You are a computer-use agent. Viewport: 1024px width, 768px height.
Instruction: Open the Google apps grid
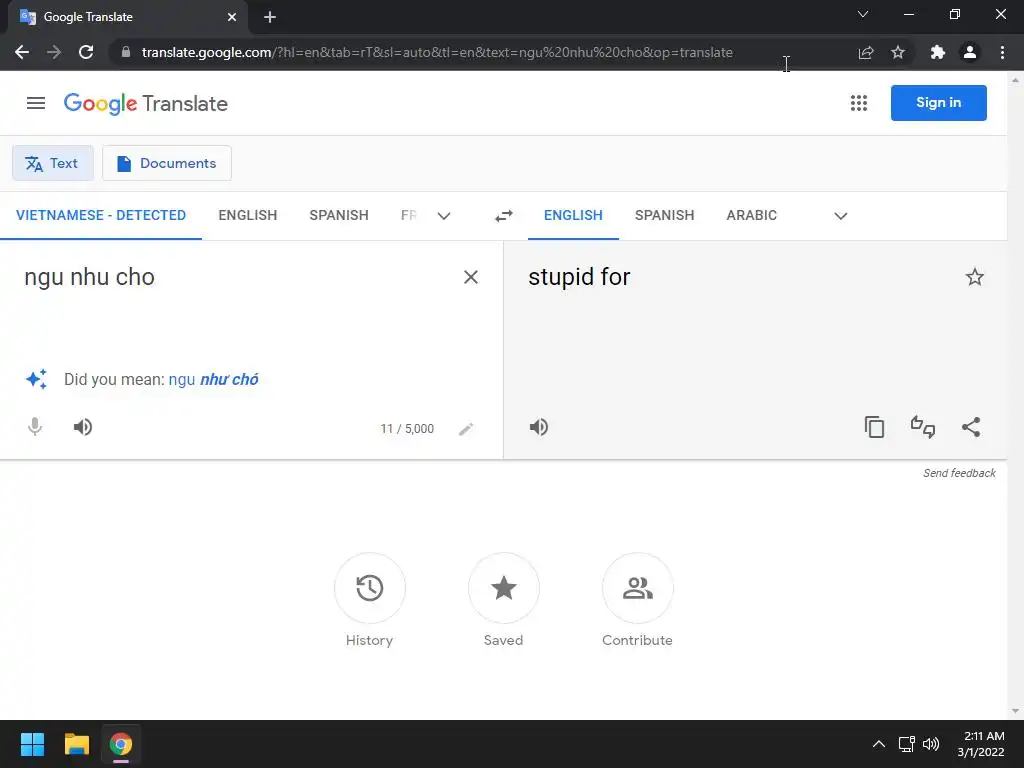point(859,103)
